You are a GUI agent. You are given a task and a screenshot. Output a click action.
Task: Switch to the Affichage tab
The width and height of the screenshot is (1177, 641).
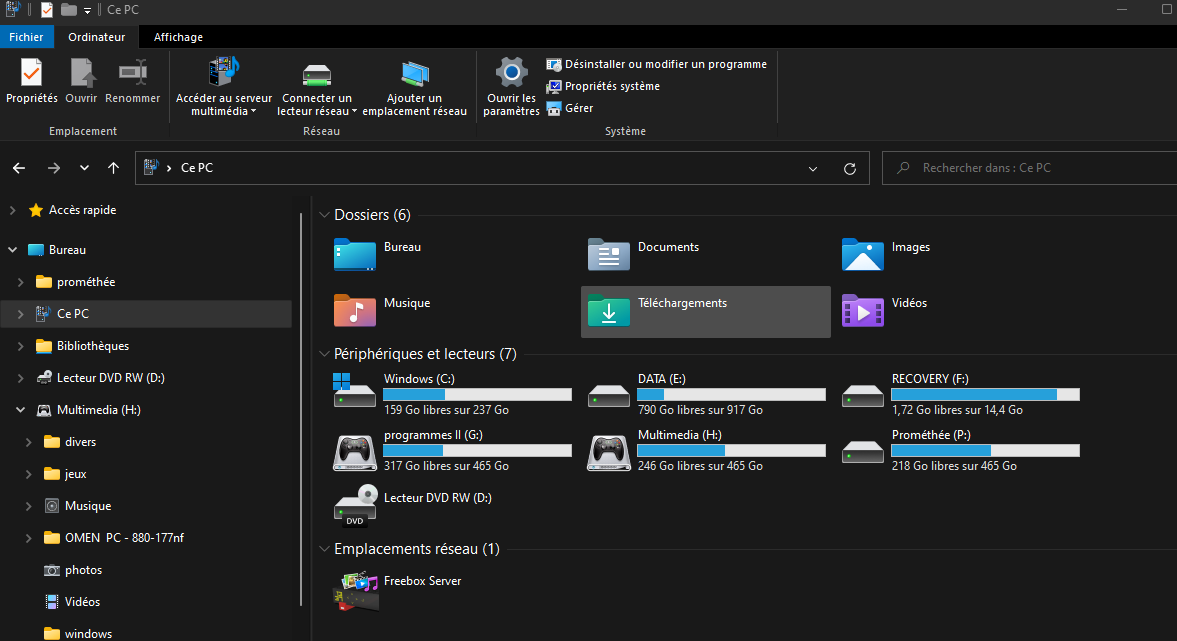tap(178, 37)
